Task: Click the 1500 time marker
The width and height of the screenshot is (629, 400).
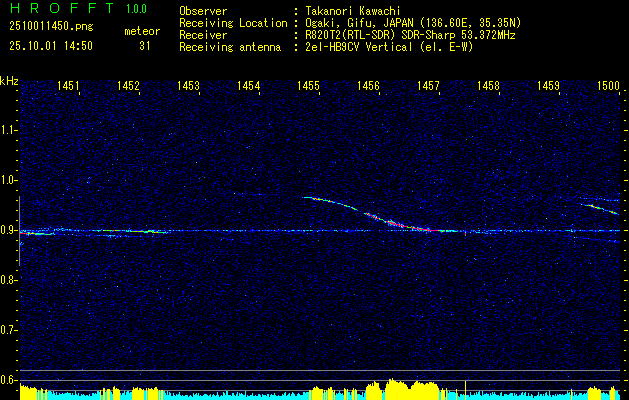Action: click(608, 87)
